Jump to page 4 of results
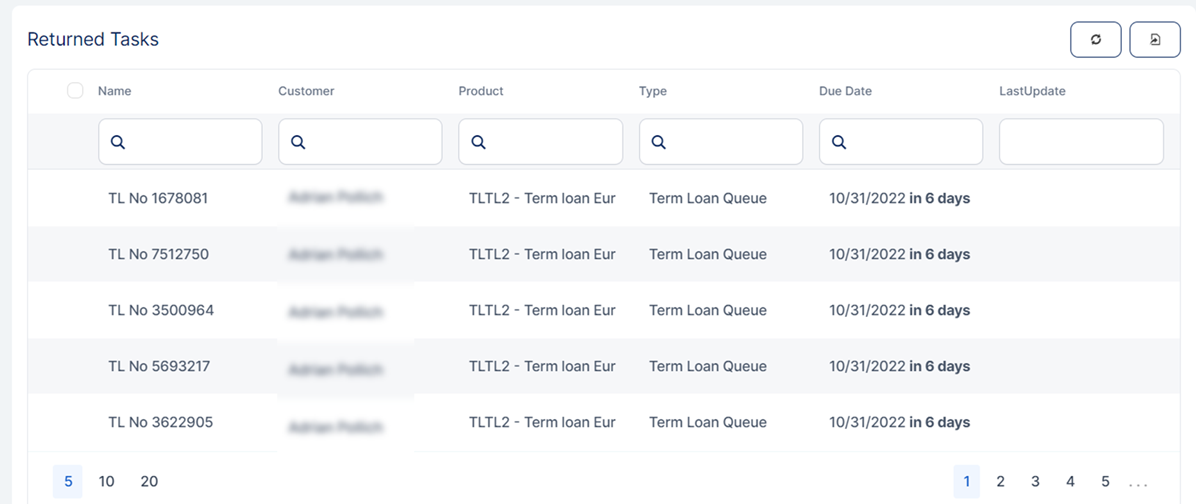 [x=1070, y=481]
